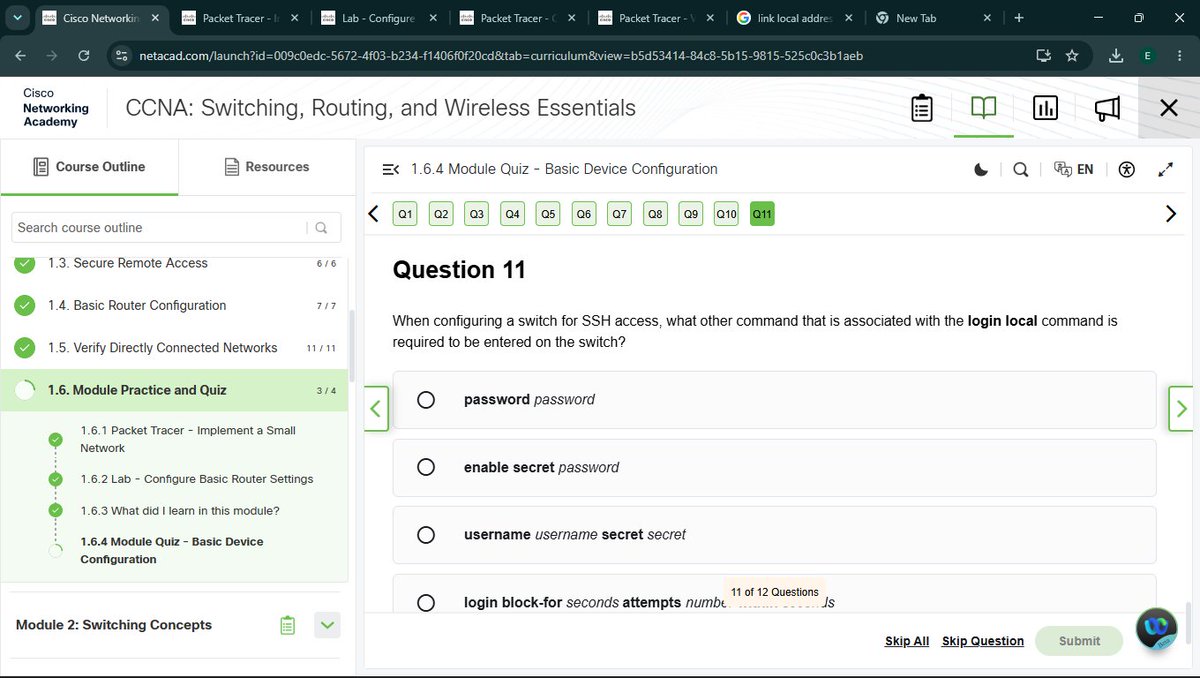Screen dimensions: 1200x678
Task: Go back in browser history
Action: 20,56
